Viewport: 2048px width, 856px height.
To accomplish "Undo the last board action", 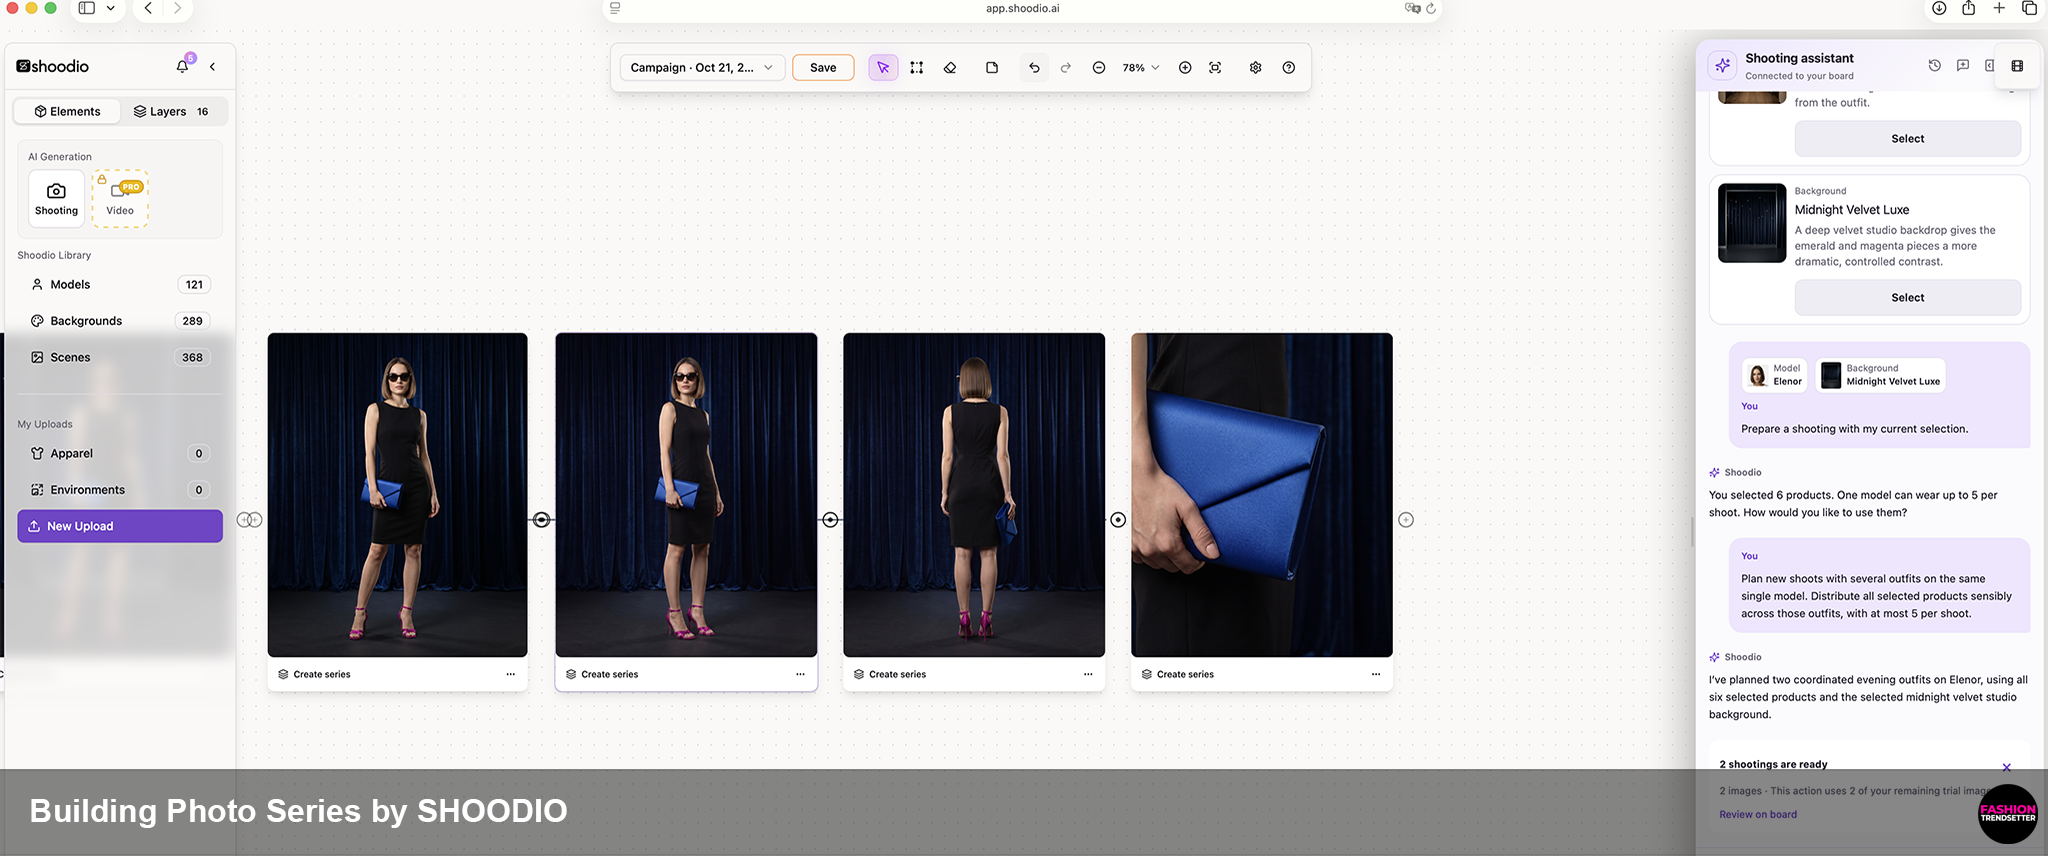I will (x=1034, y=68).
